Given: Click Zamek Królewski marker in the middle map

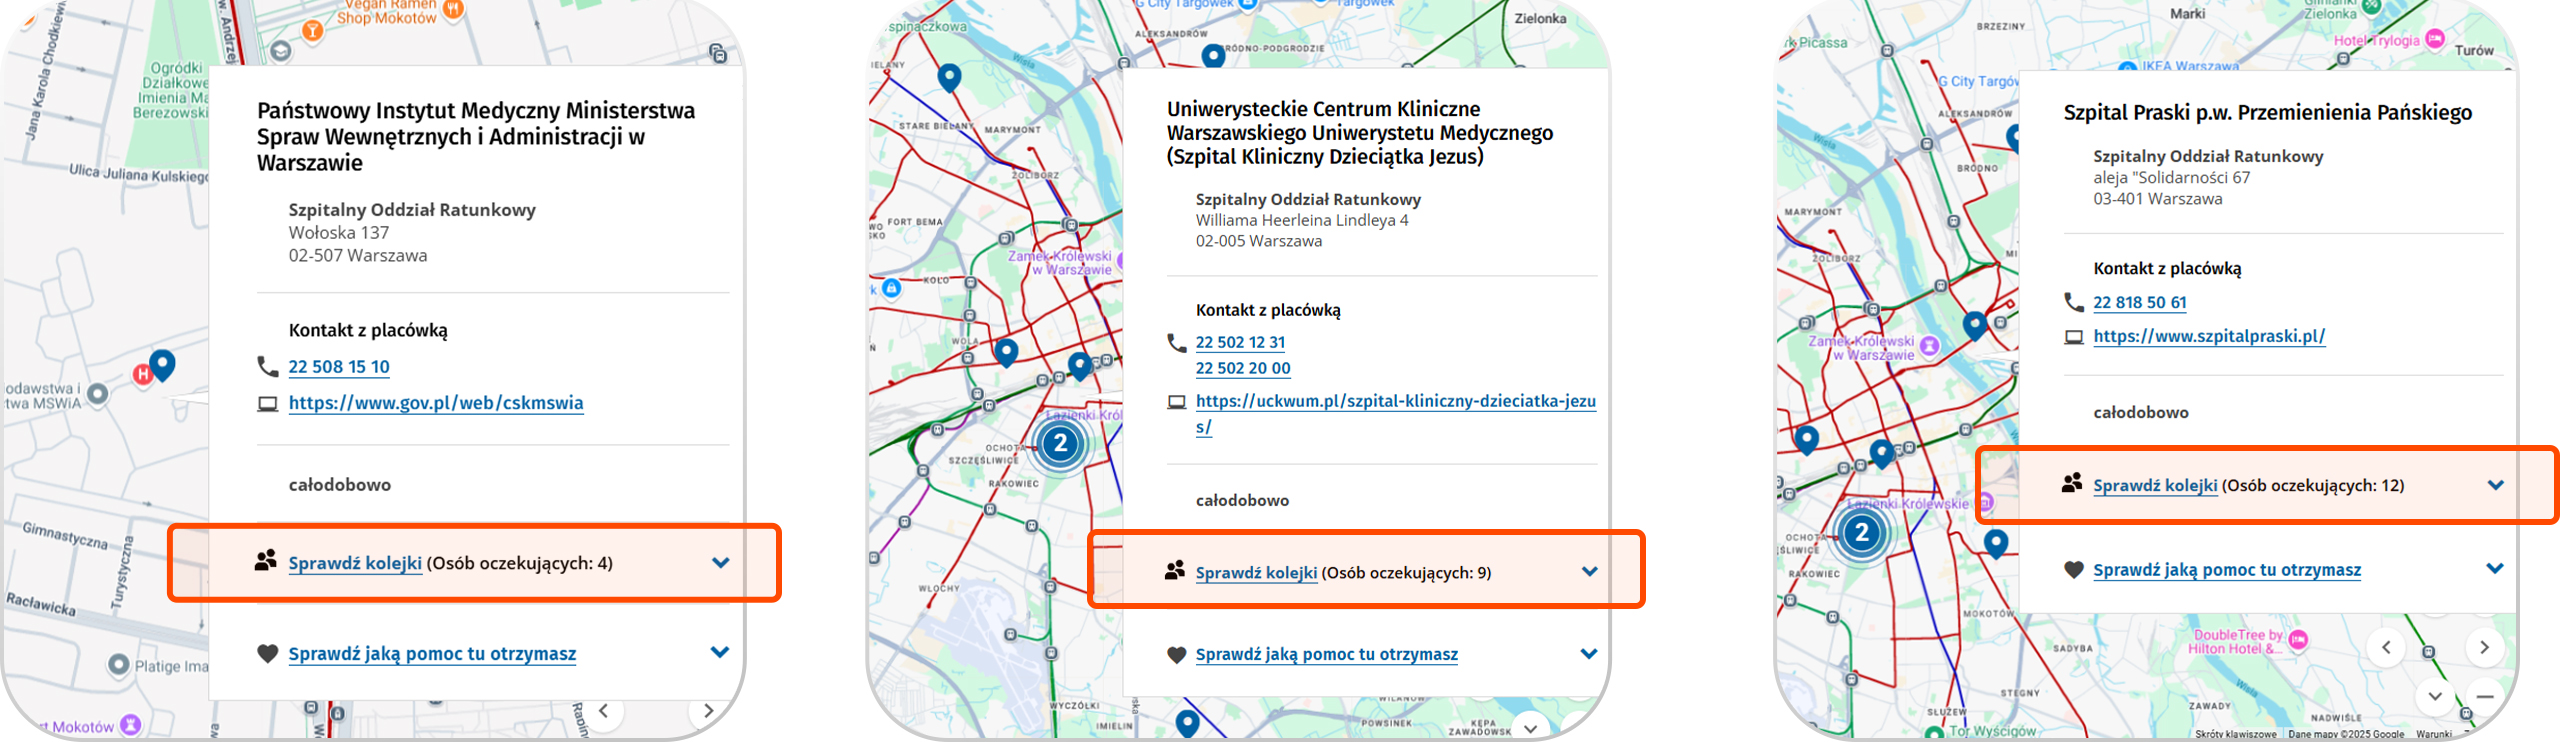Looking at the screenshot, I should (x=1120, y=261).
